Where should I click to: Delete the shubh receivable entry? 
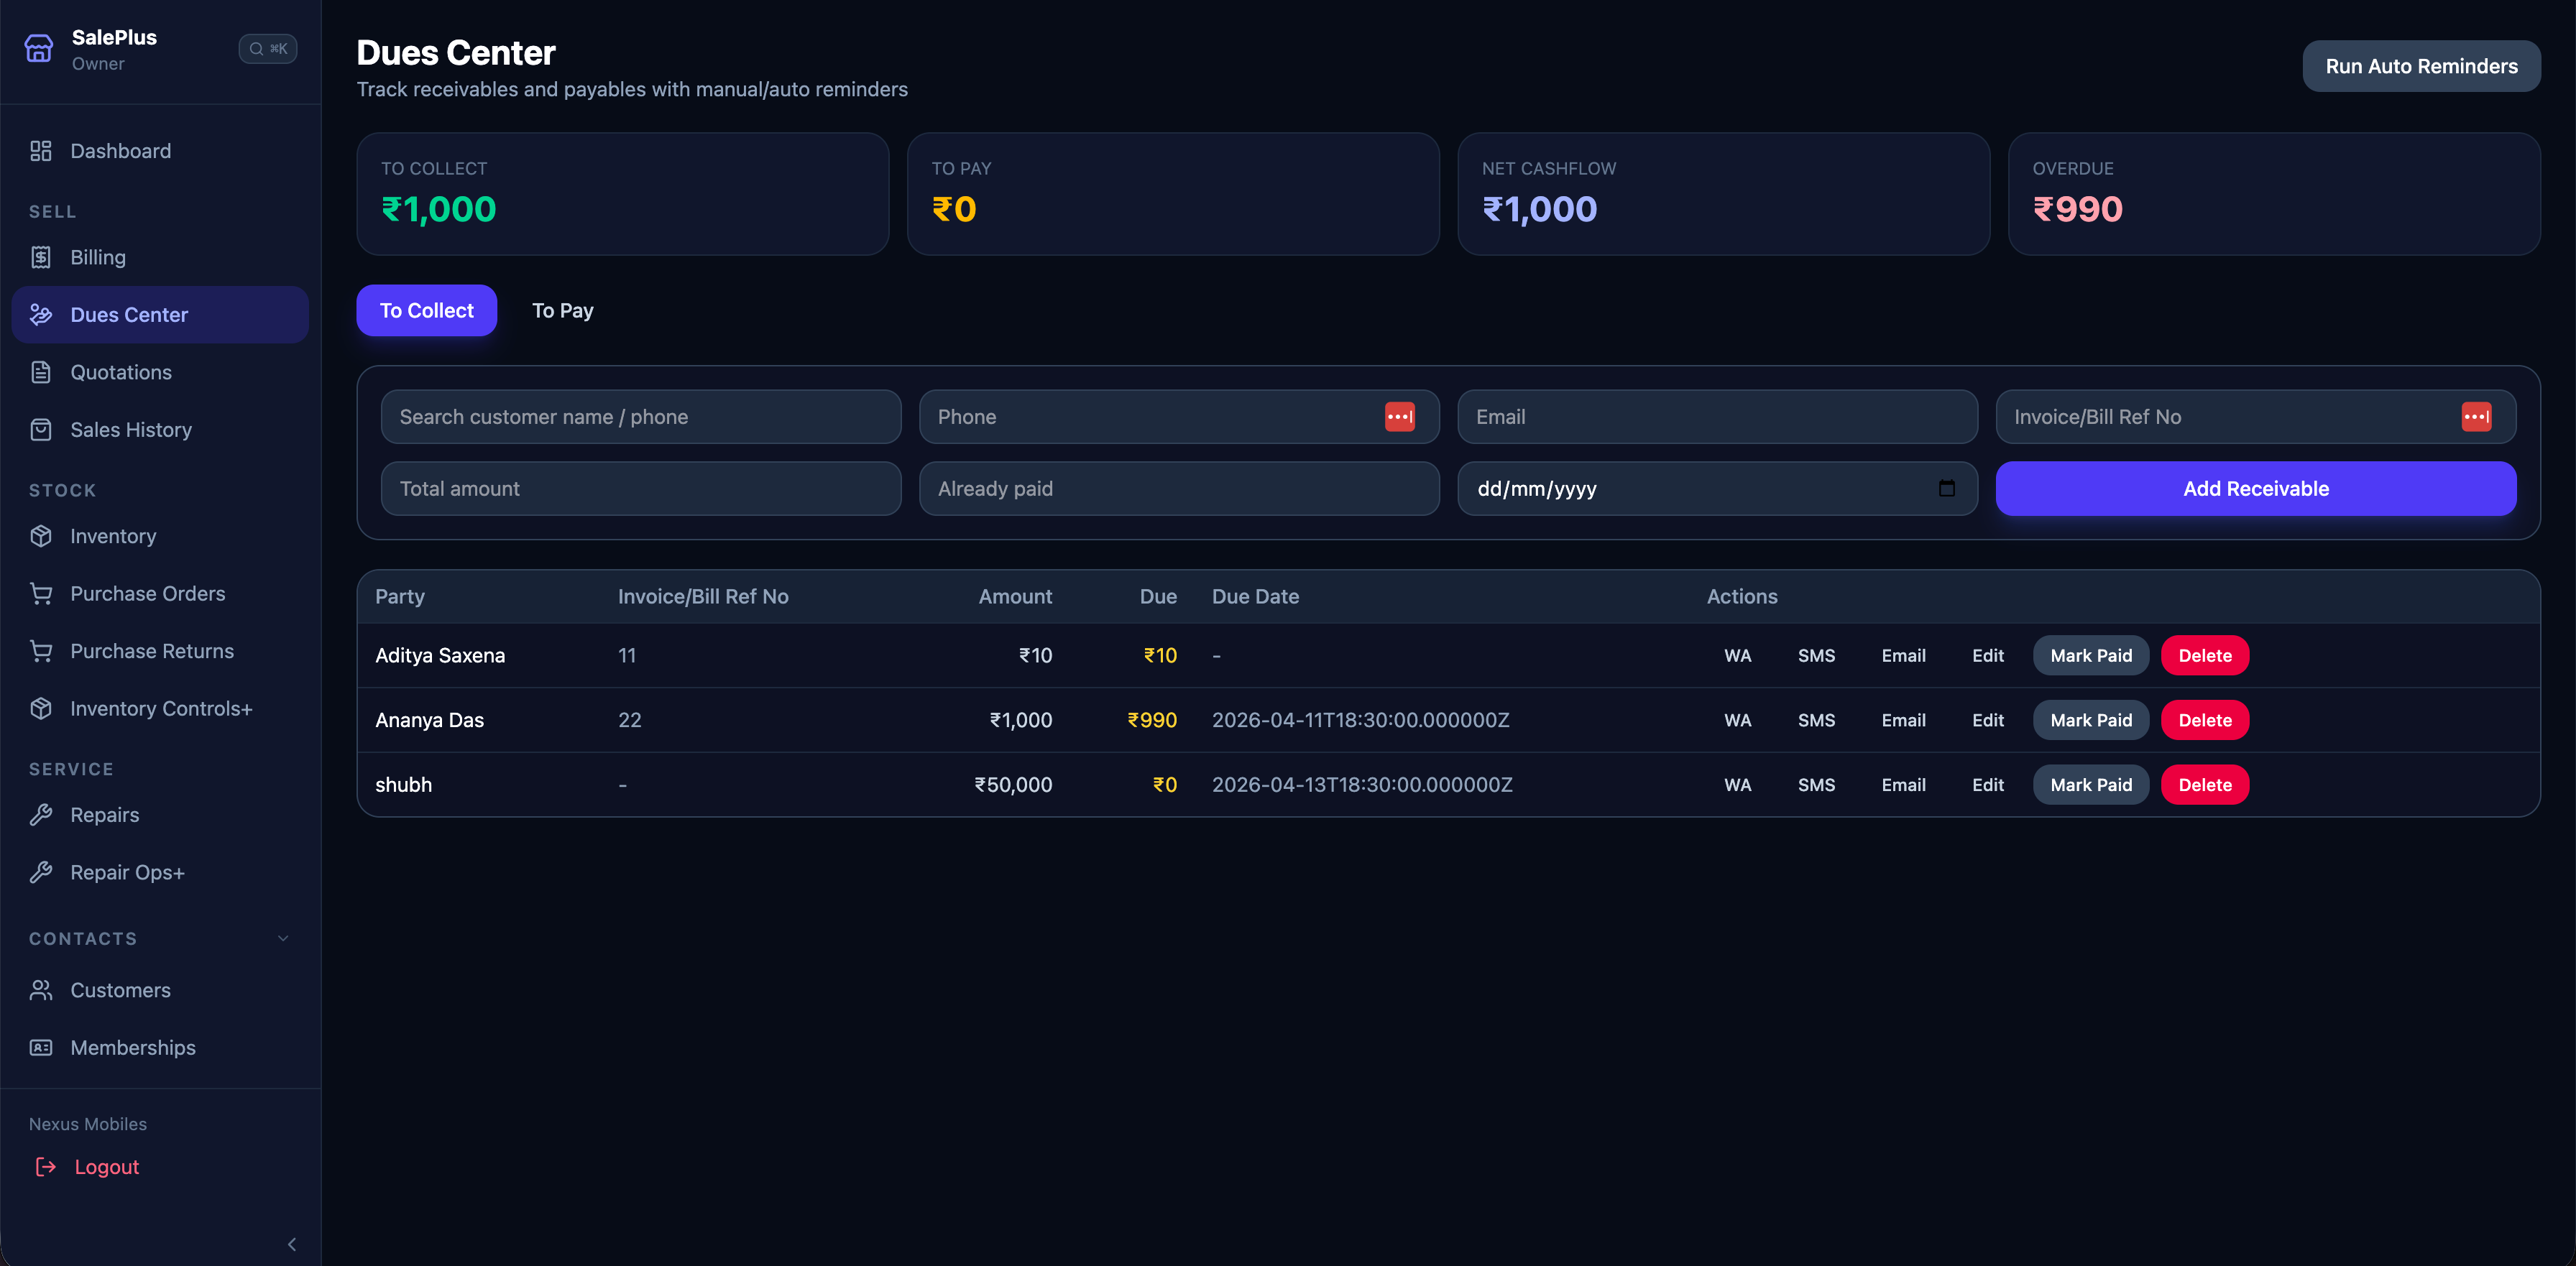[2205, 784]
